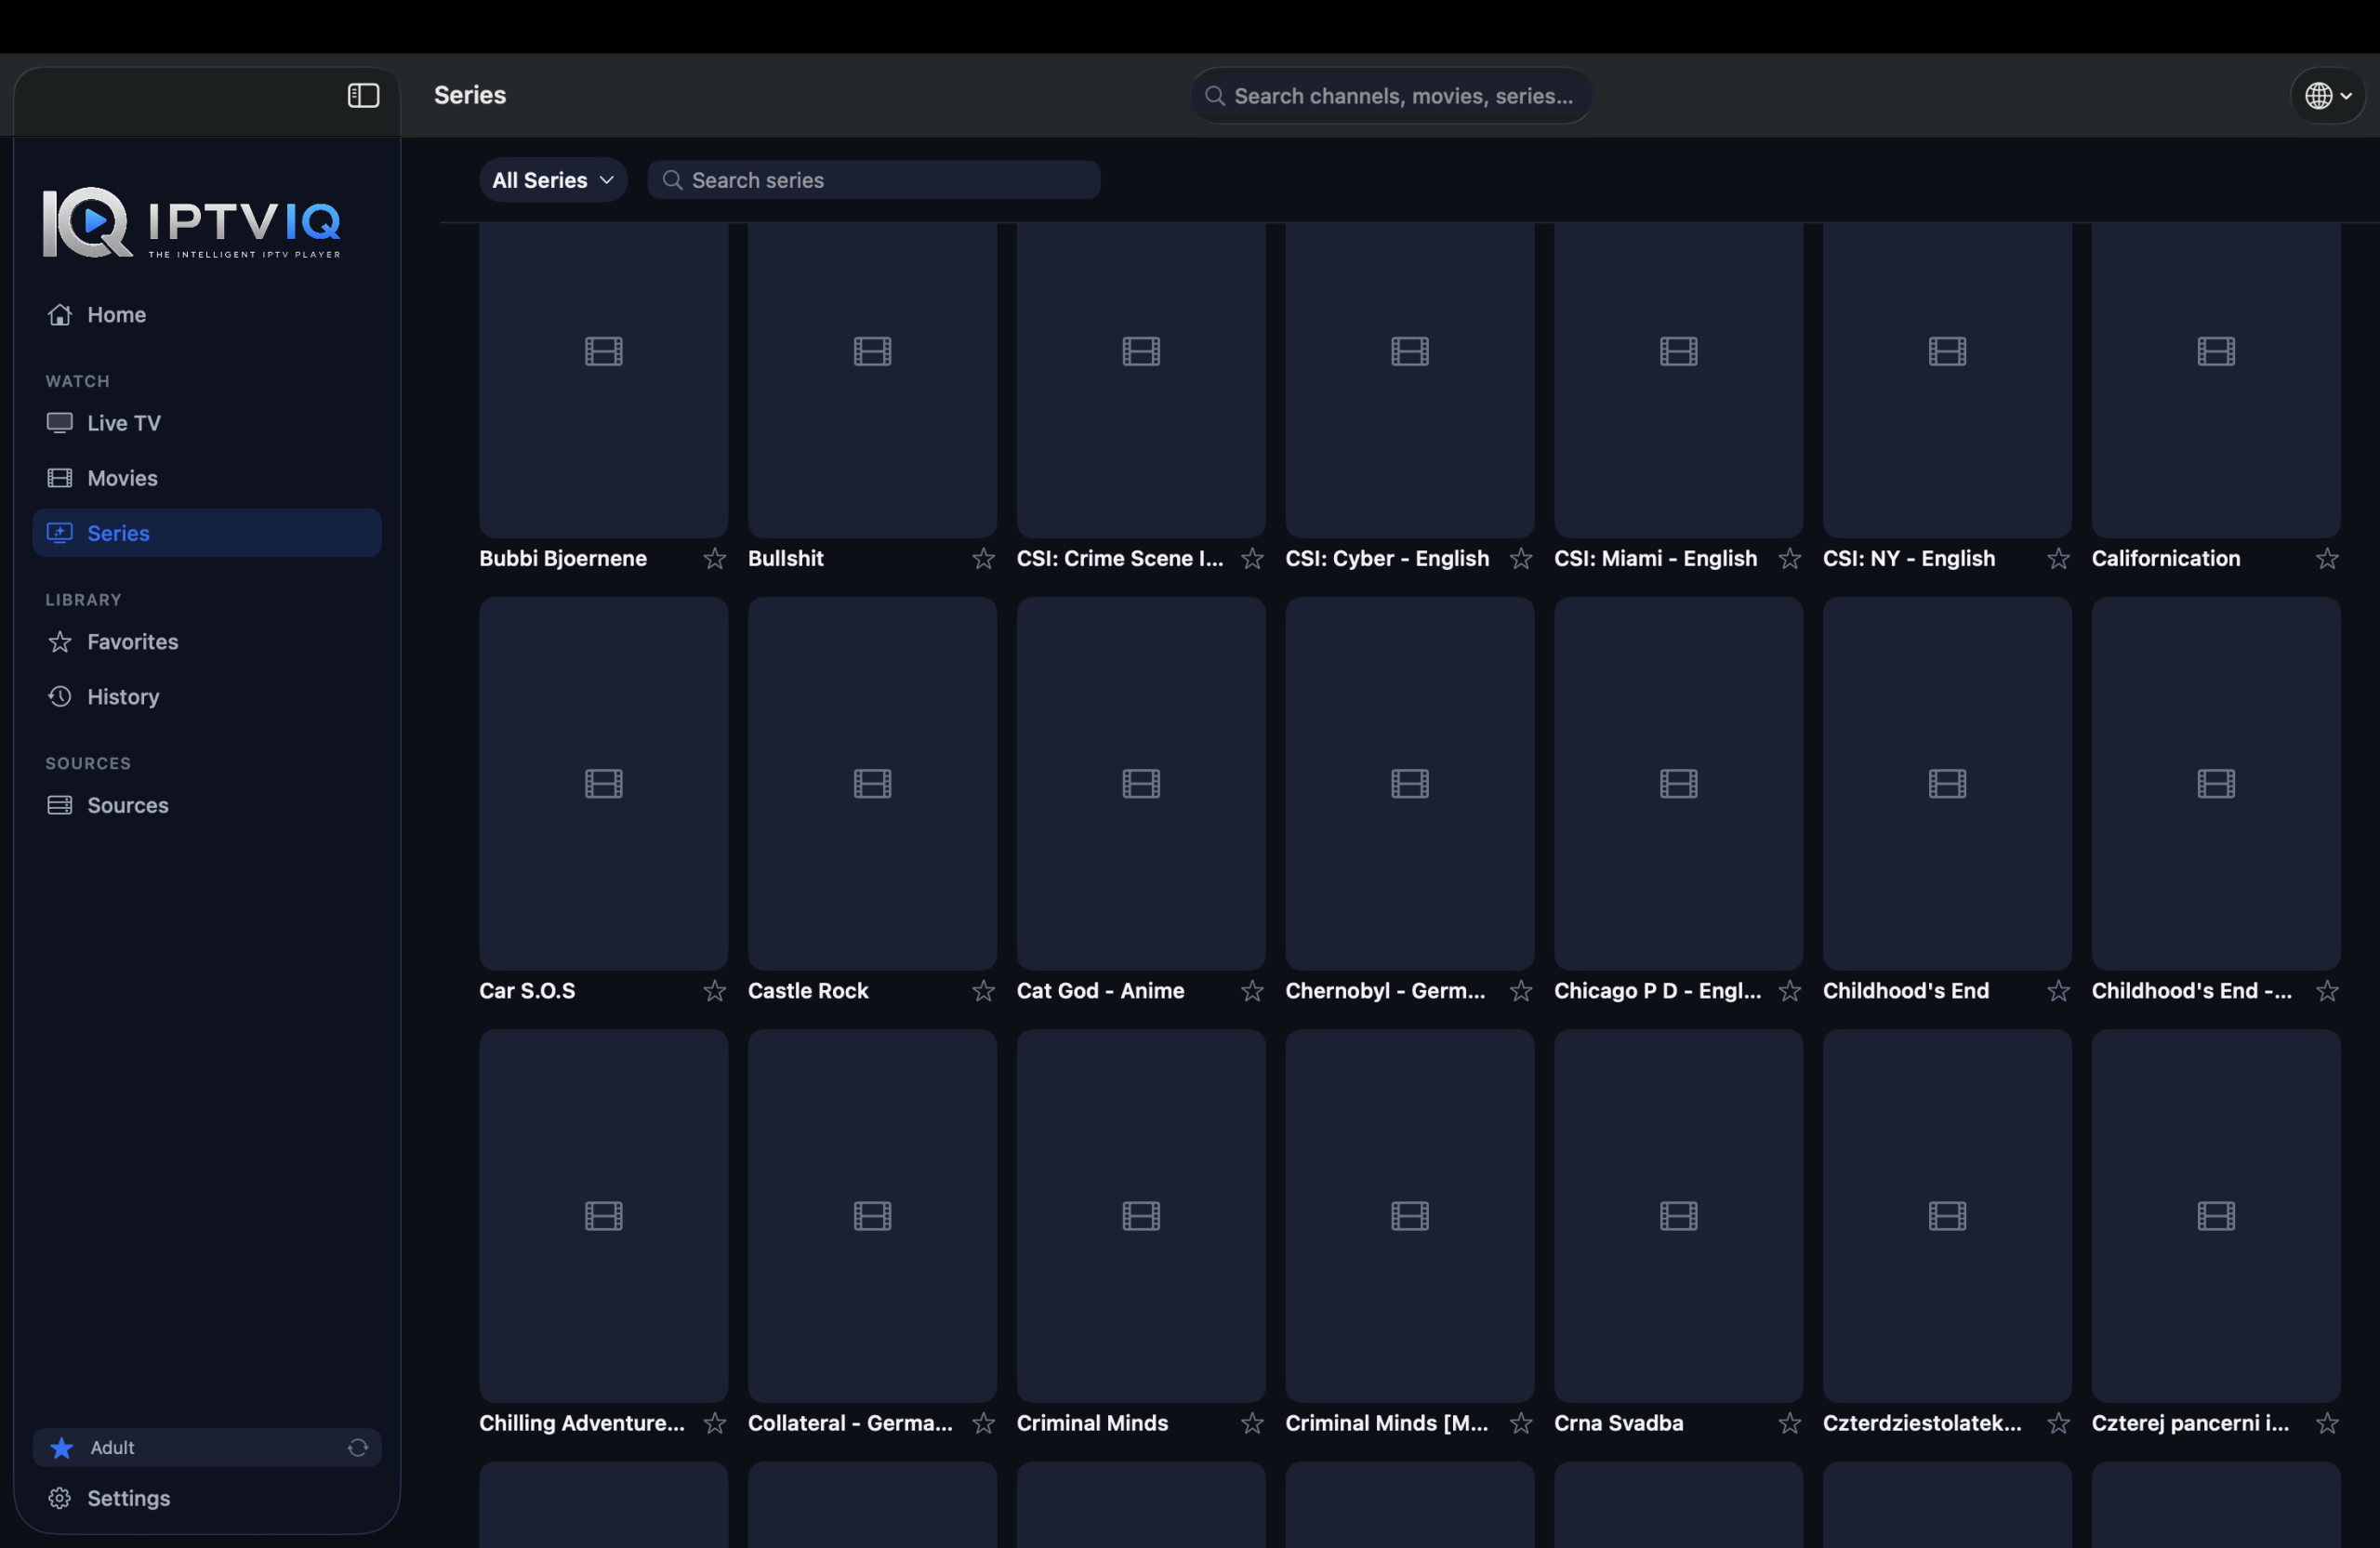Refresh via the sync icon beside Adult
2380x1548 pixels.
pos(358,1447)
